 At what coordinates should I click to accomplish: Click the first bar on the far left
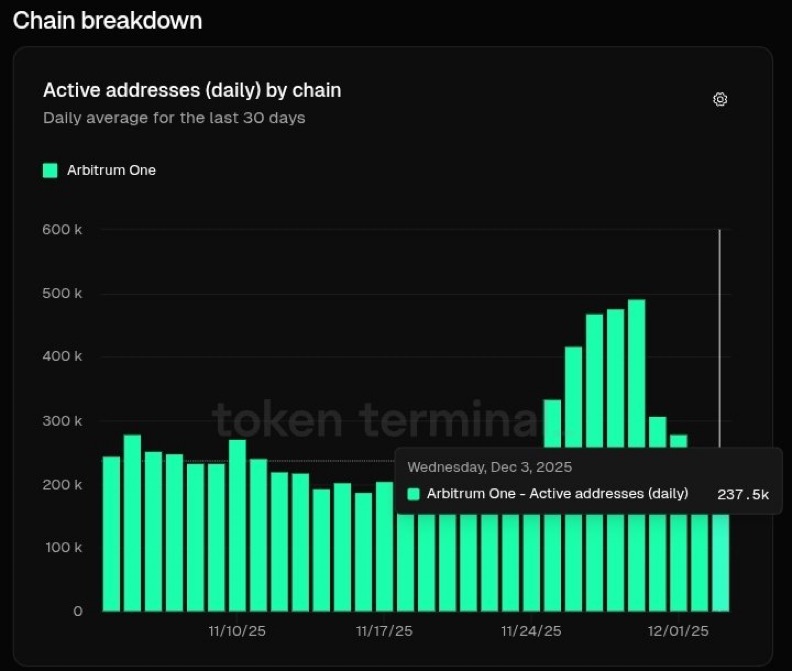pyautogui.click(x=111, y=533)
